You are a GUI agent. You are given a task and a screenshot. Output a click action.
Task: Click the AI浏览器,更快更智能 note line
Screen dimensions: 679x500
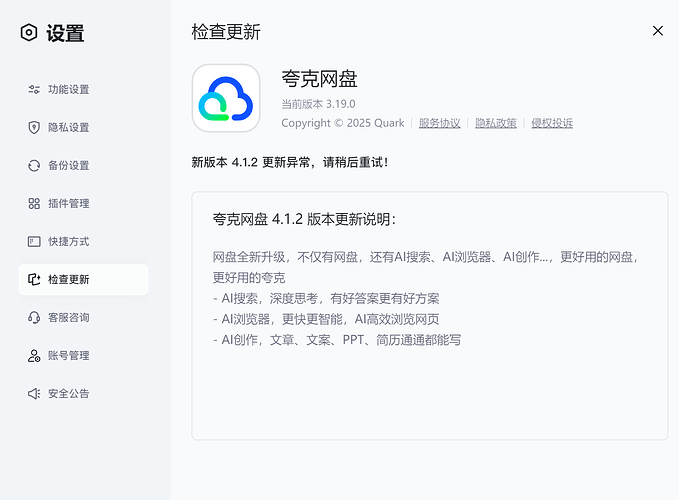pyautogui.click(x=326, y=319)
